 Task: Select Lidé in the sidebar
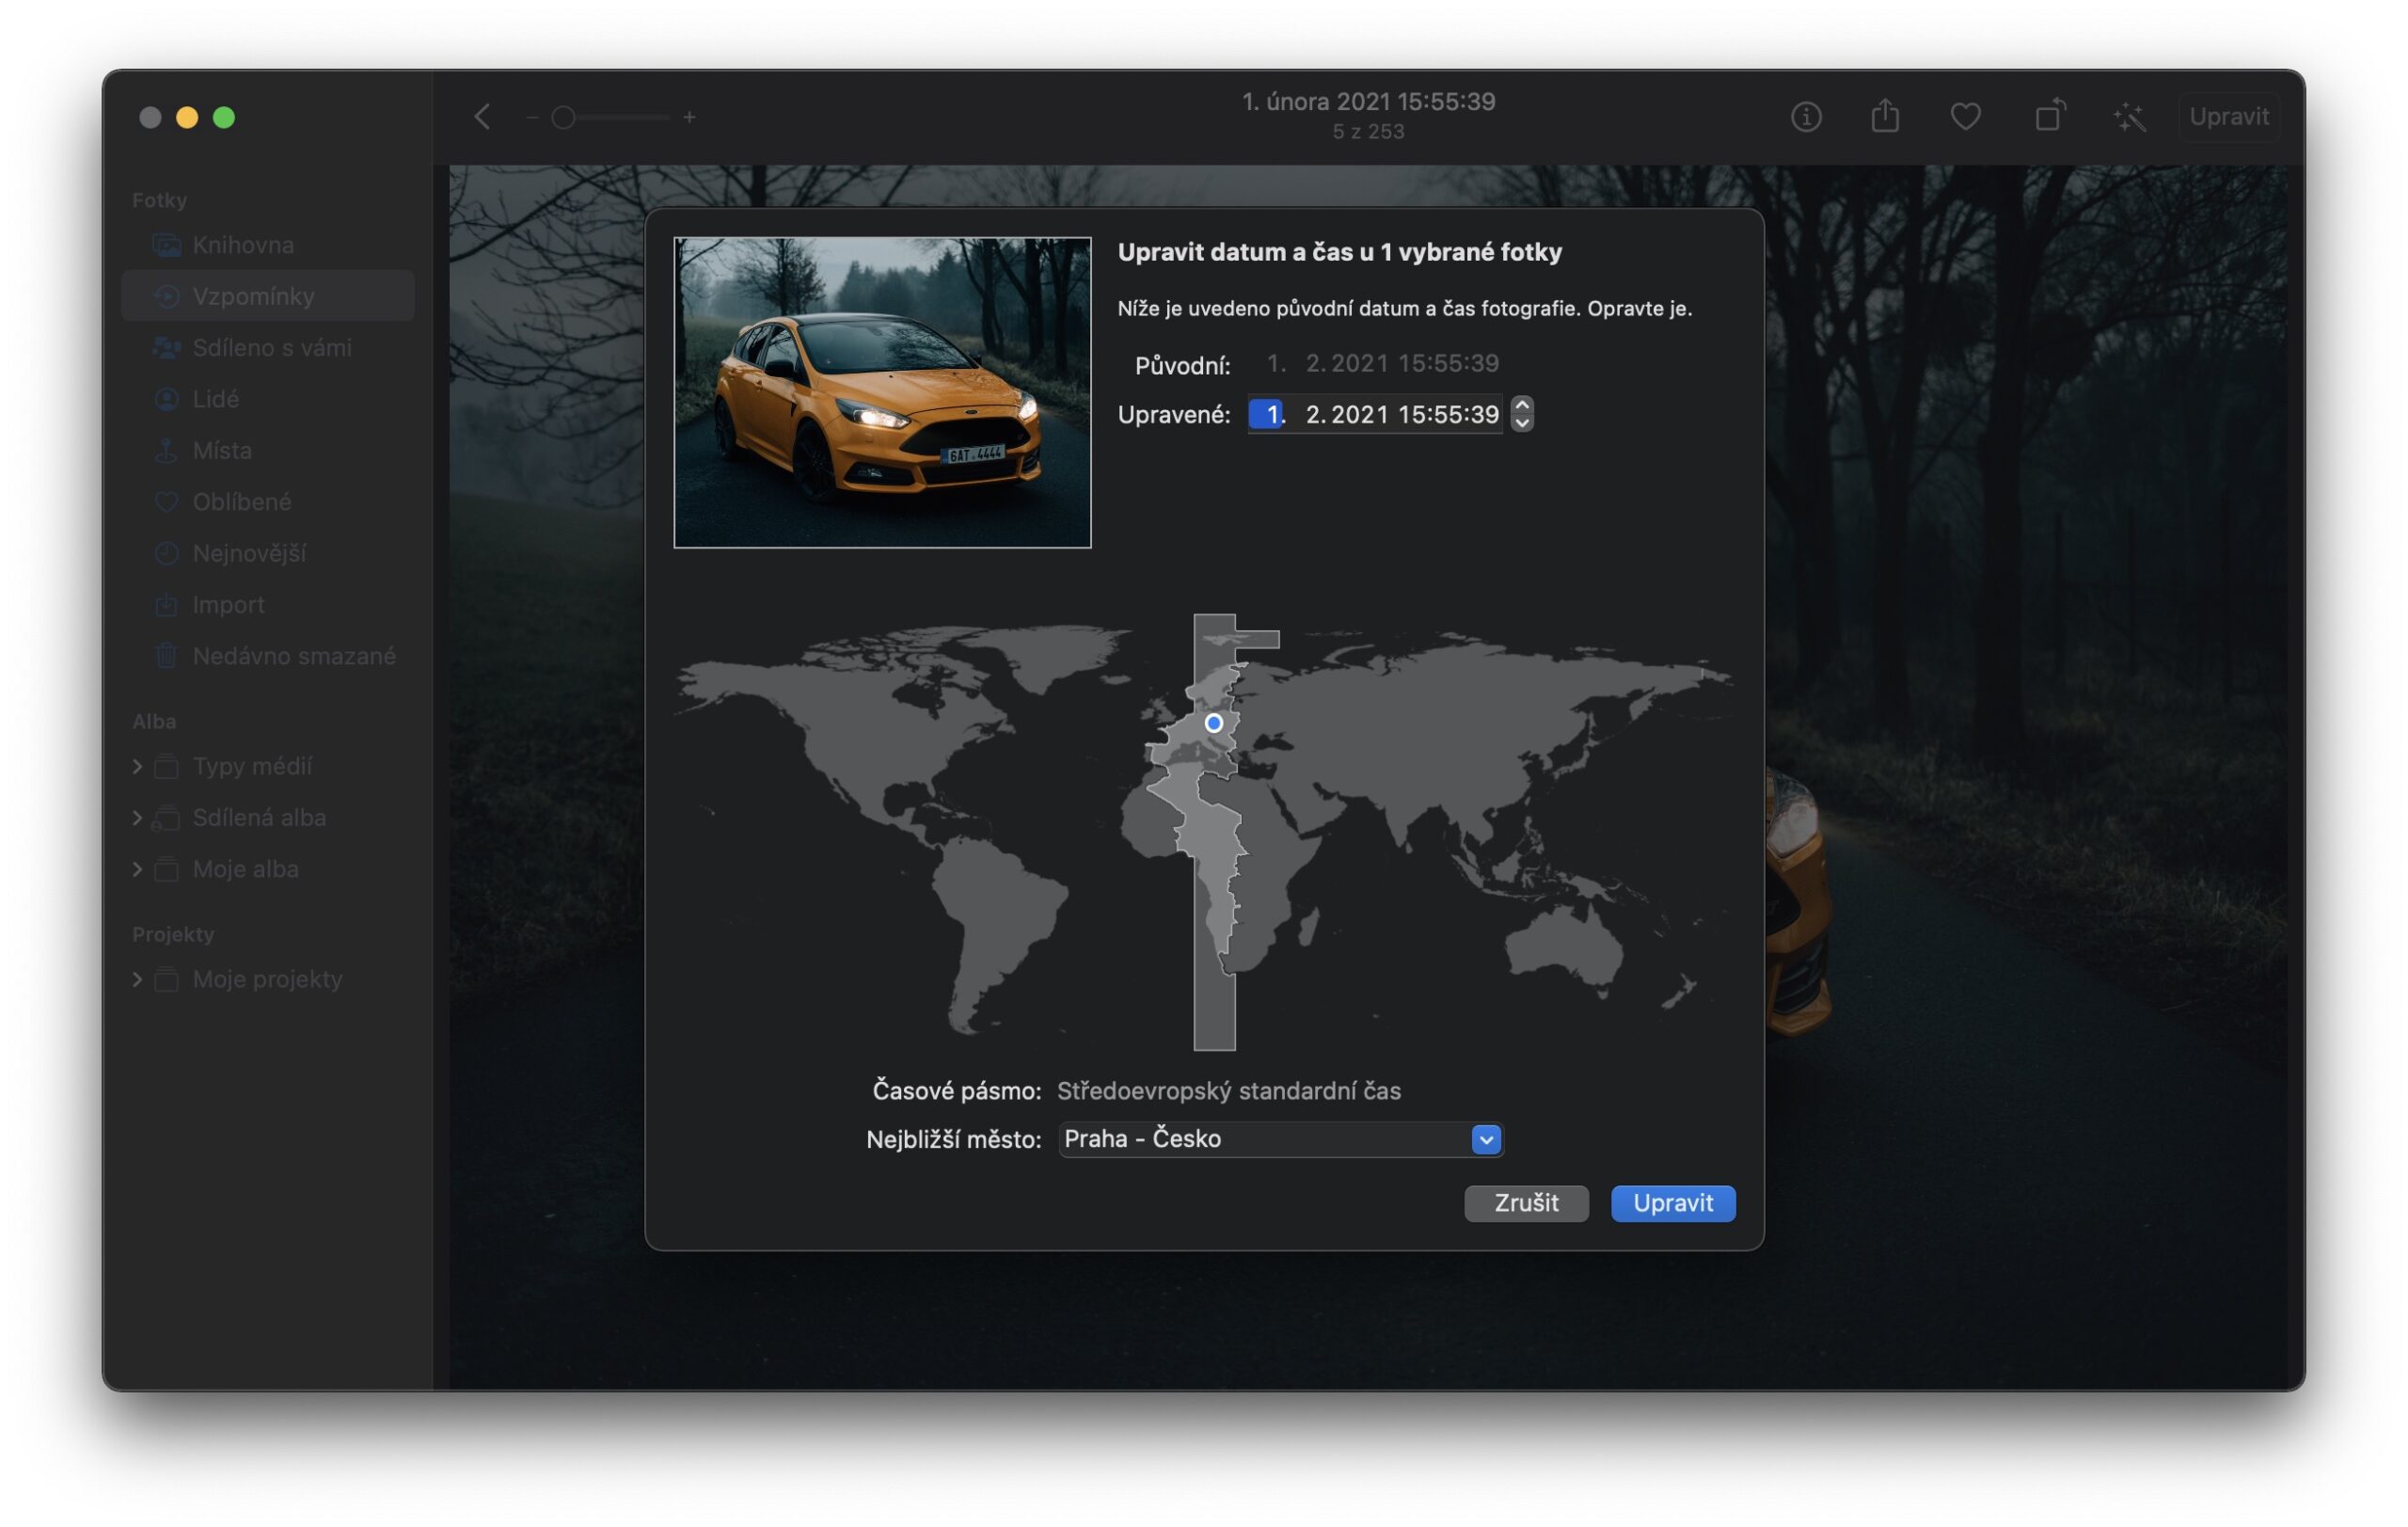click(x=215, y=399)
